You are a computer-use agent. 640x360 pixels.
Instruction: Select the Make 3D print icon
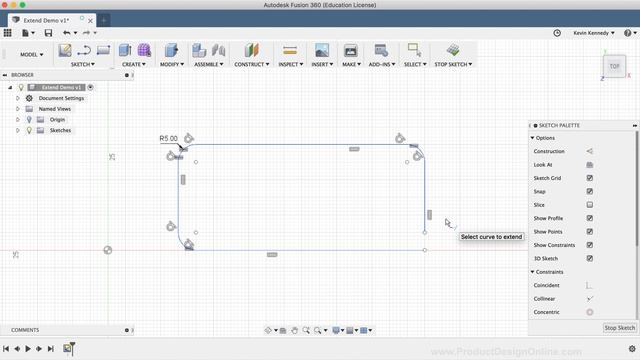click(350, 51)
